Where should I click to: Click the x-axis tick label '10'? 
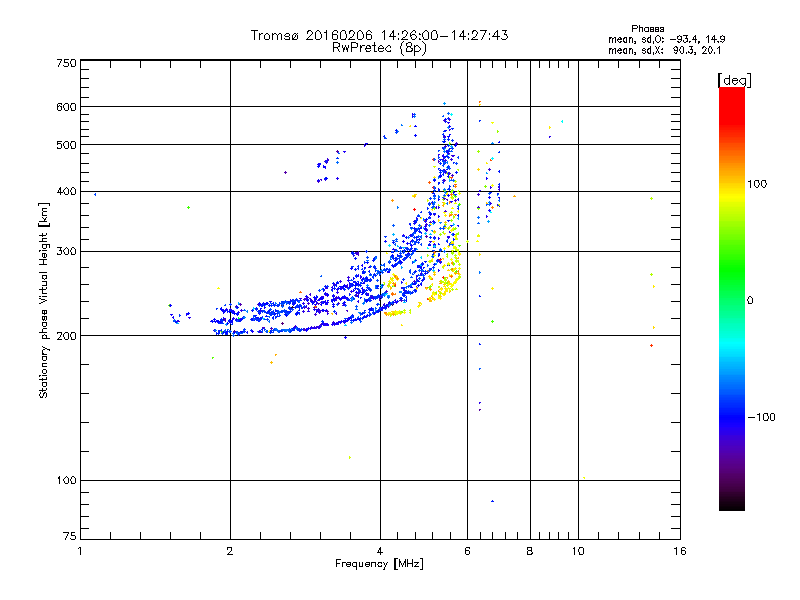(x=578, y=551)
